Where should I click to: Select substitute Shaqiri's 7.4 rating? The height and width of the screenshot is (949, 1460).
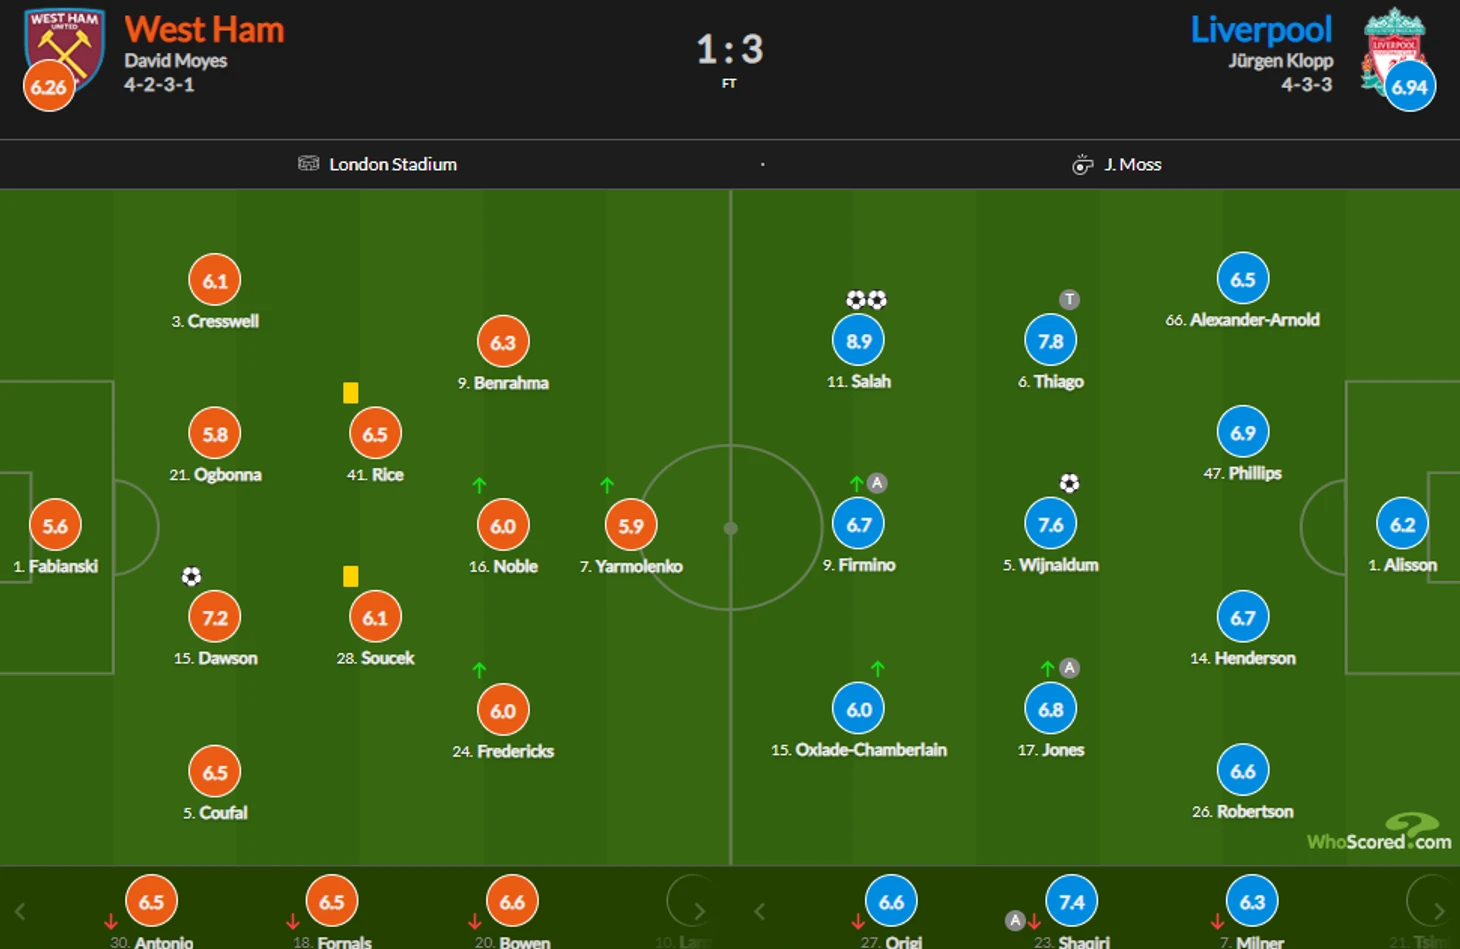pyautogui.click(x=1071, y=902)
